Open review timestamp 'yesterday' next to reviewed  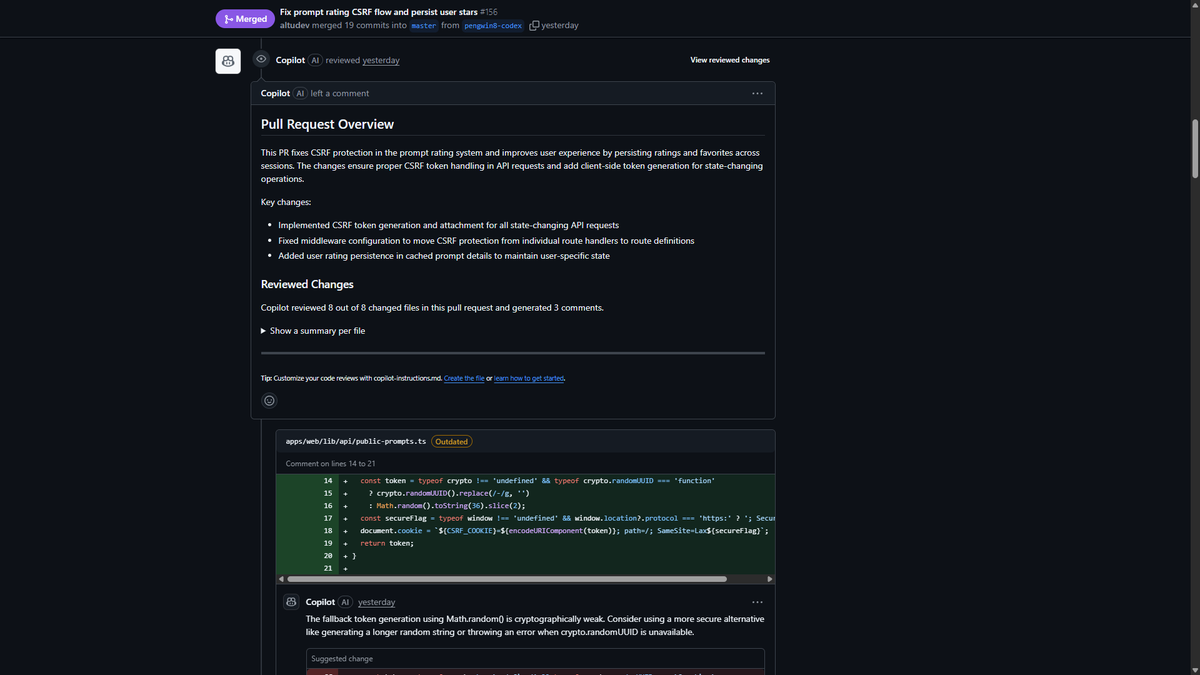click(381, 60)
